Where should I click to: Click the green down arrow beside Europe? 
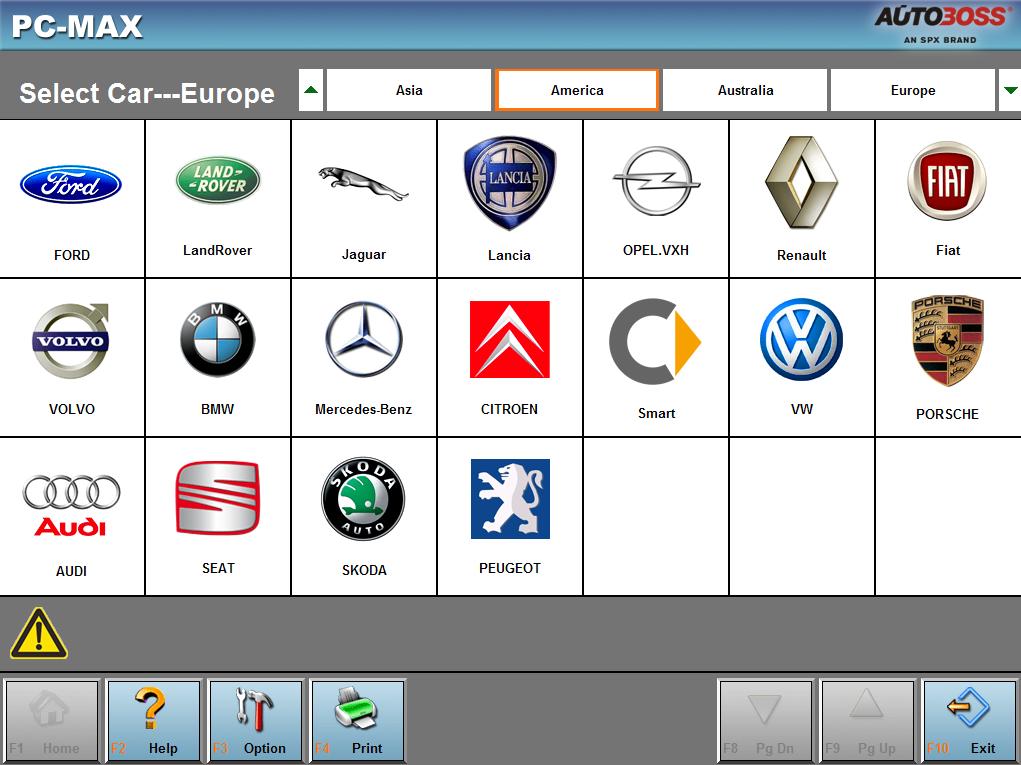point(1010,90)
